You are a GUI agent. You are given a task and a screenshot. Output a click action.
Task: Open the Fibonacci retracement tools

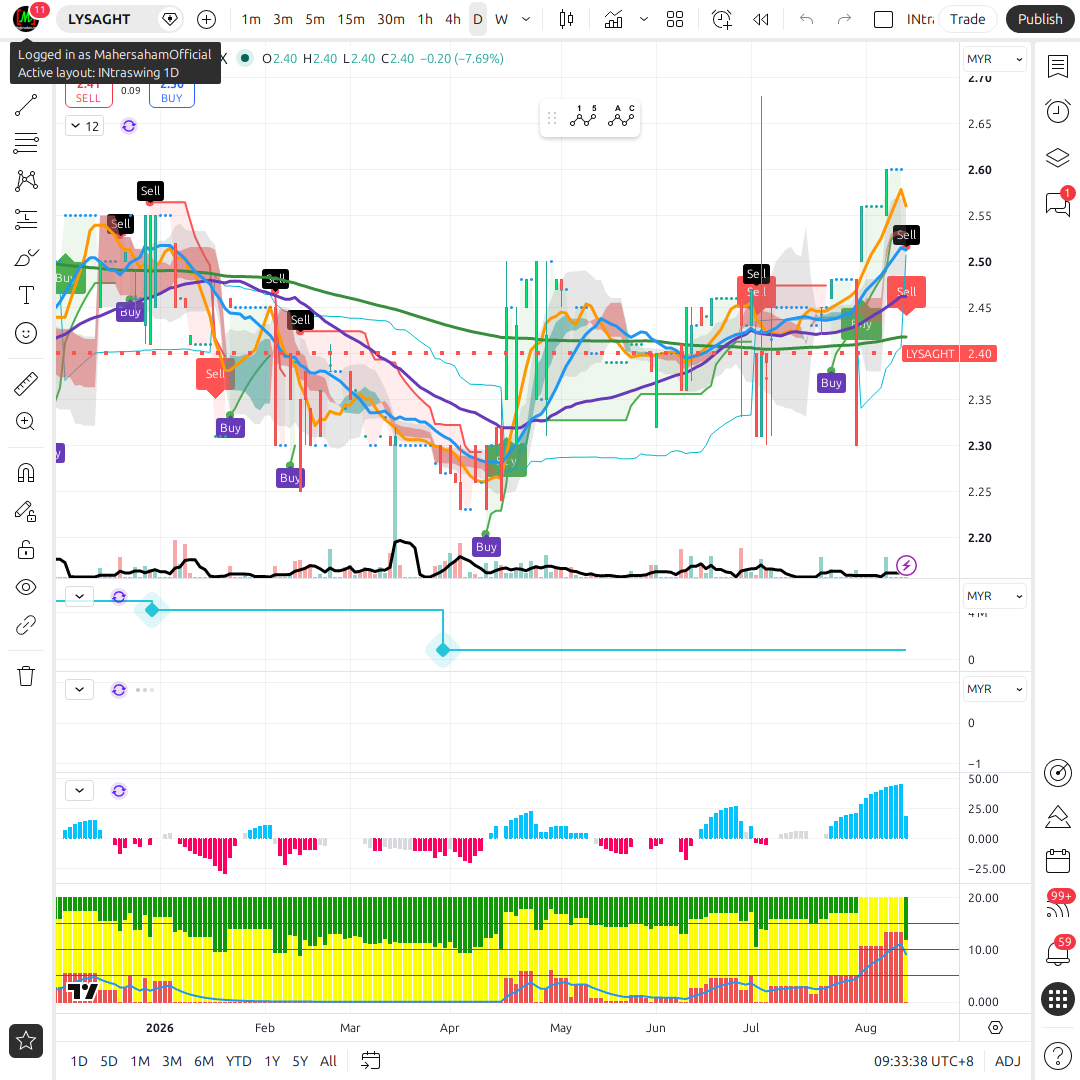pos(26,143)
